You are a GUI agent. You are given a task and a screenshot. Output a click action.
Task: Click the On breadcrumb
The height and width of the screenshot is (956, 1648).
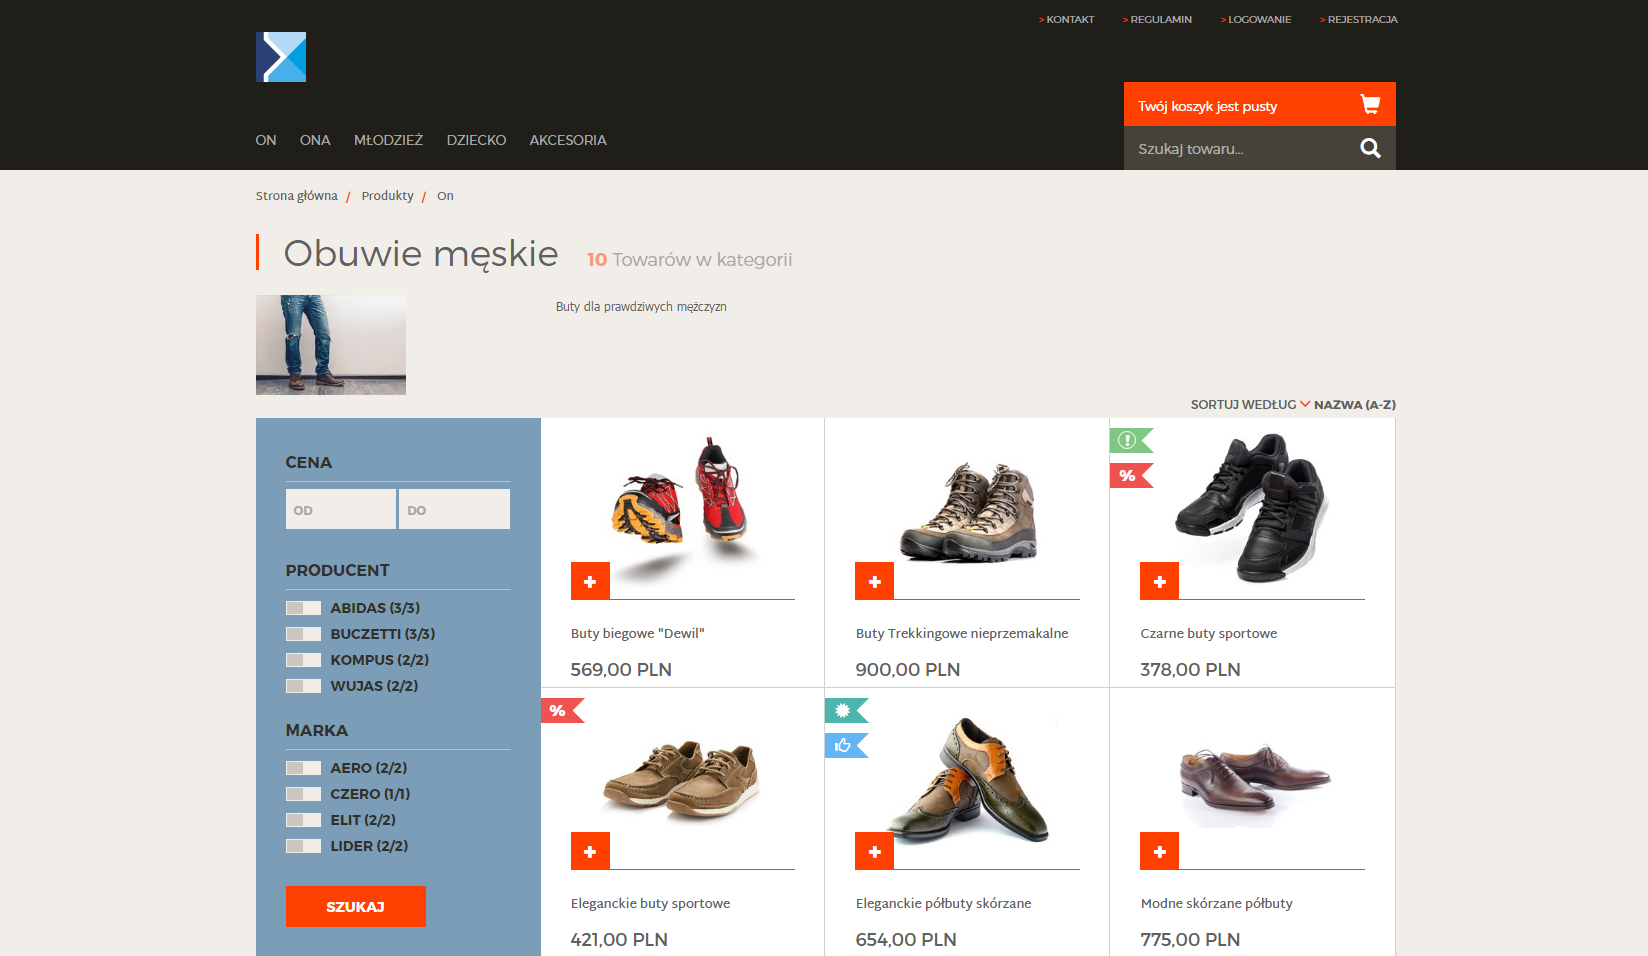coord(445,196)
